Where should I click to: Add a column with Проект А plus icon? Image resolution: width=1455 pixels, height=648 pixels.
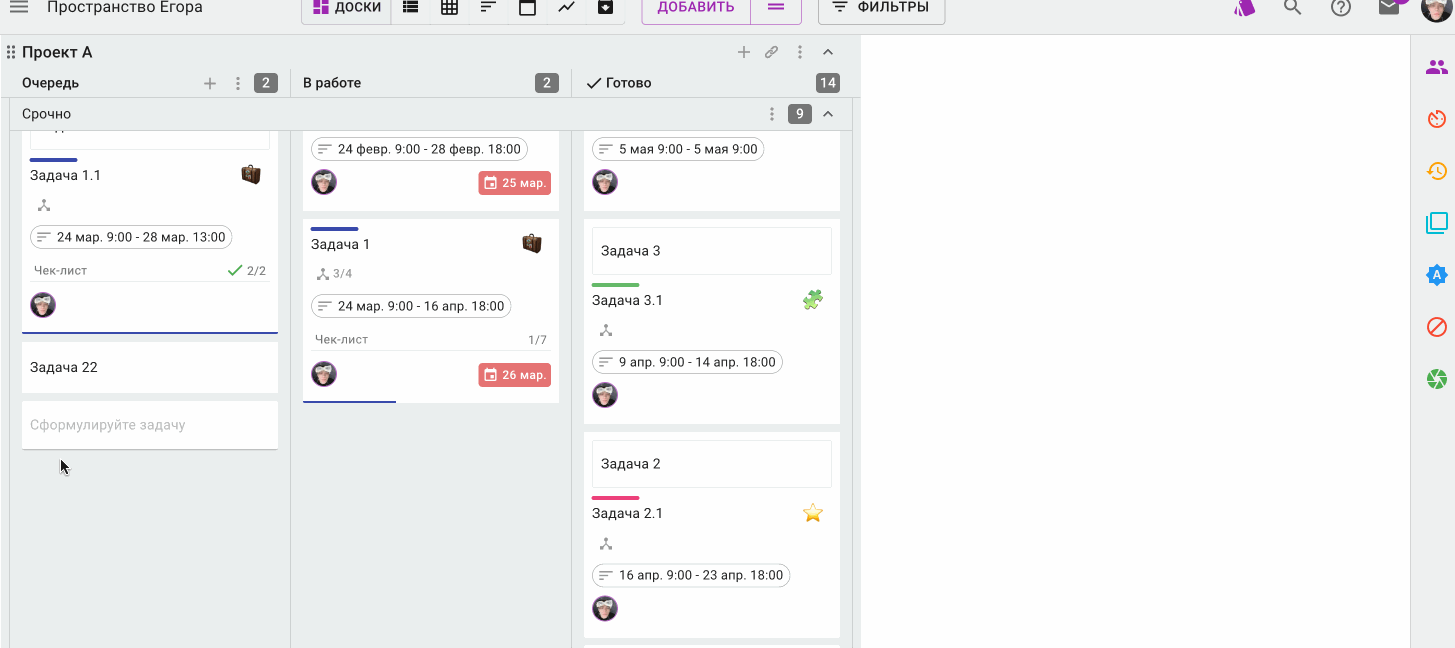point(743,52)
